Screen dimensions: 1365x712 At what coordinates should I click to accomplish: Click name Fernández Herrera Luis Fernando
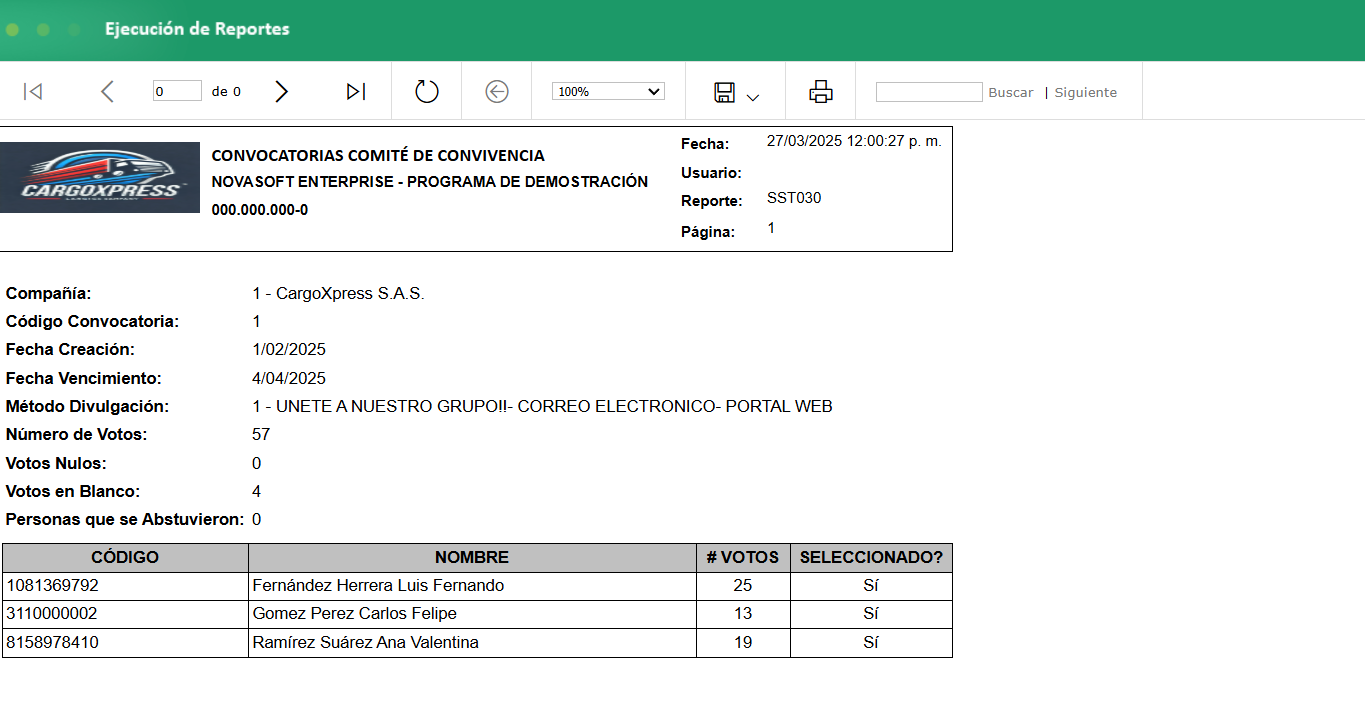[x=378, y=586]
